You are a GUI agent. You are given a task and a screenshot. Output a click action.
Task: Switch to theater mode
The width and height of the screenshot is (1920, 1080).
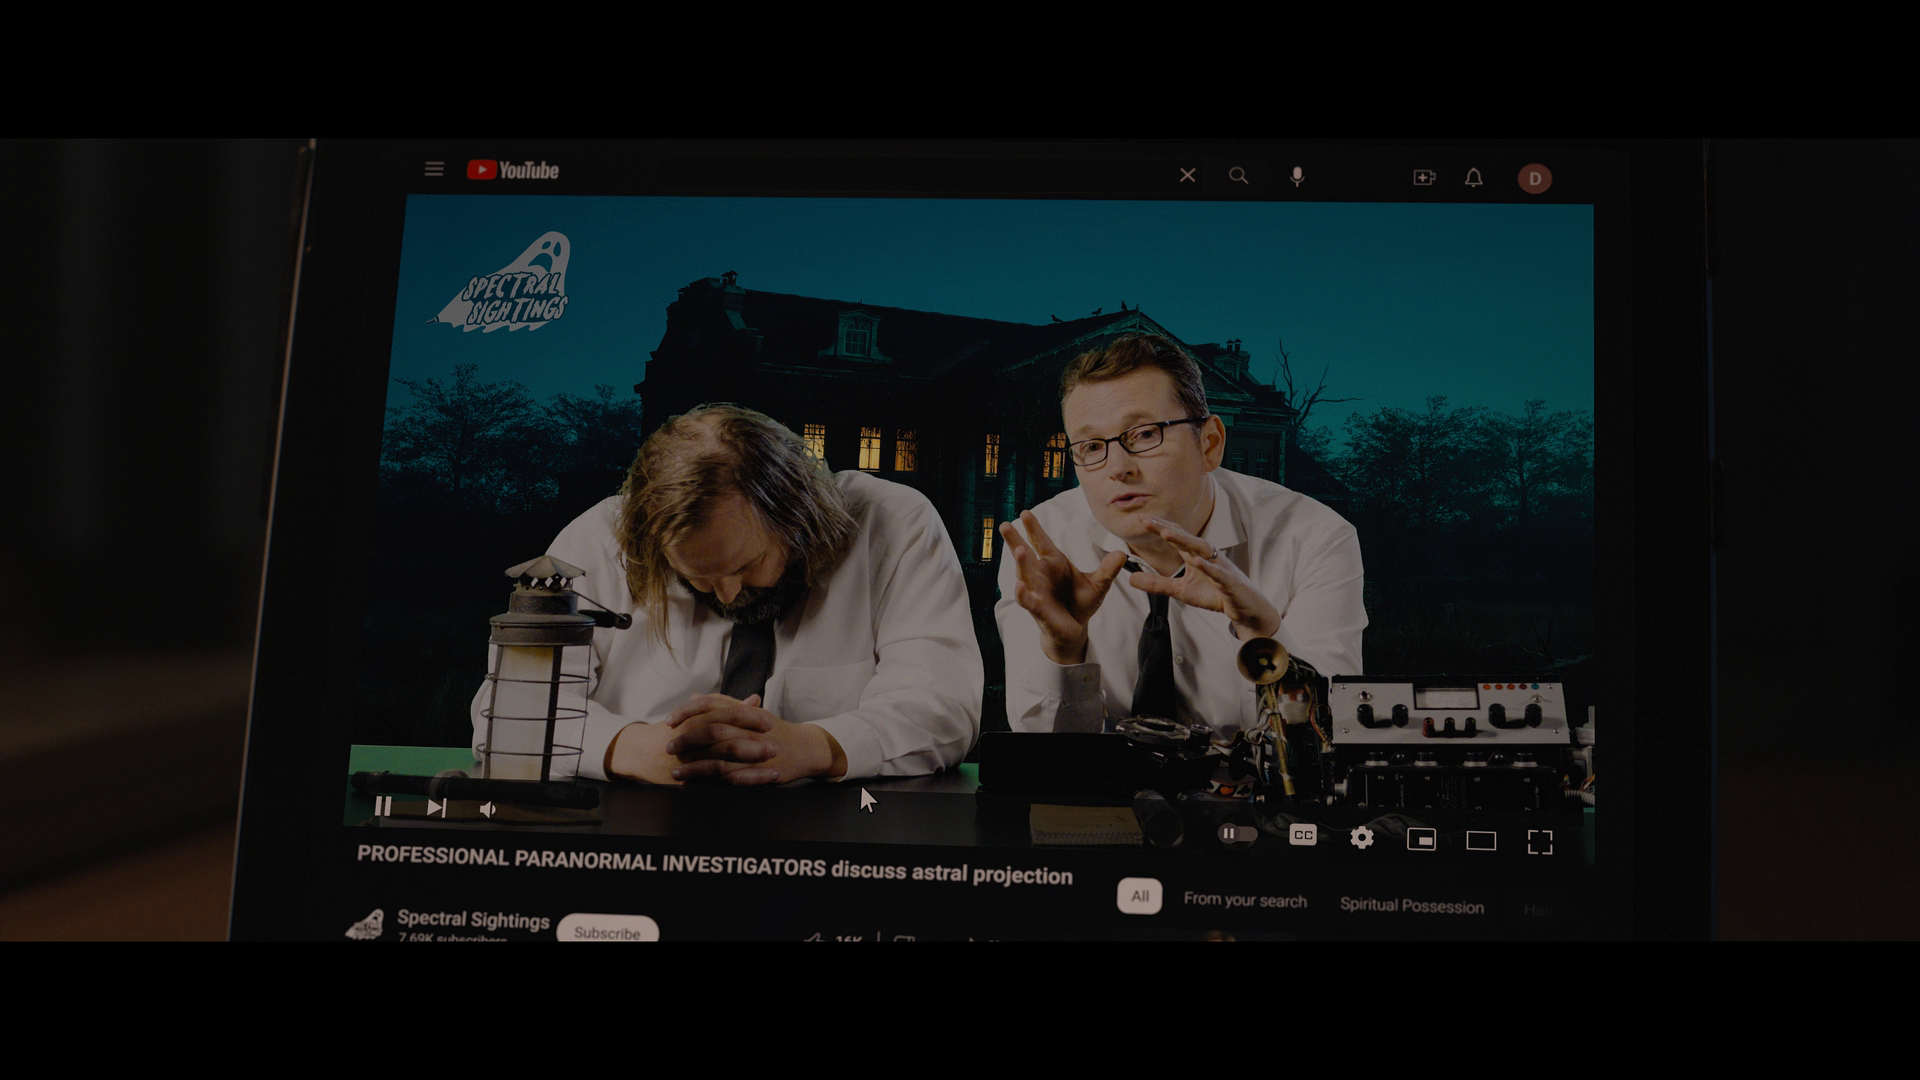tap(1481, 841)
